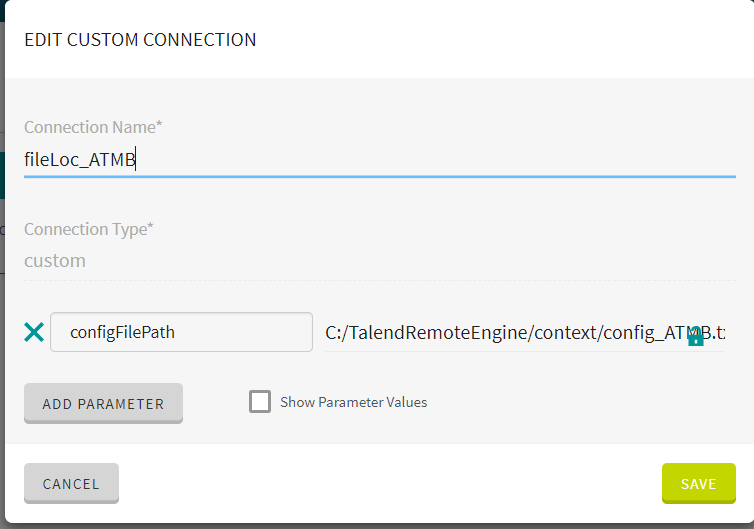The image size is (754, 529).
Task: Click the word configFilePath inside its box
Action: (122, 332)
